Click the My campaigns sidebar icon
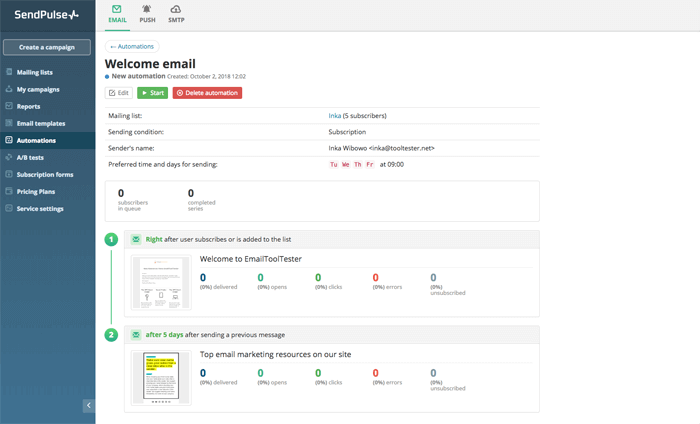 click(x=9, y=88)
